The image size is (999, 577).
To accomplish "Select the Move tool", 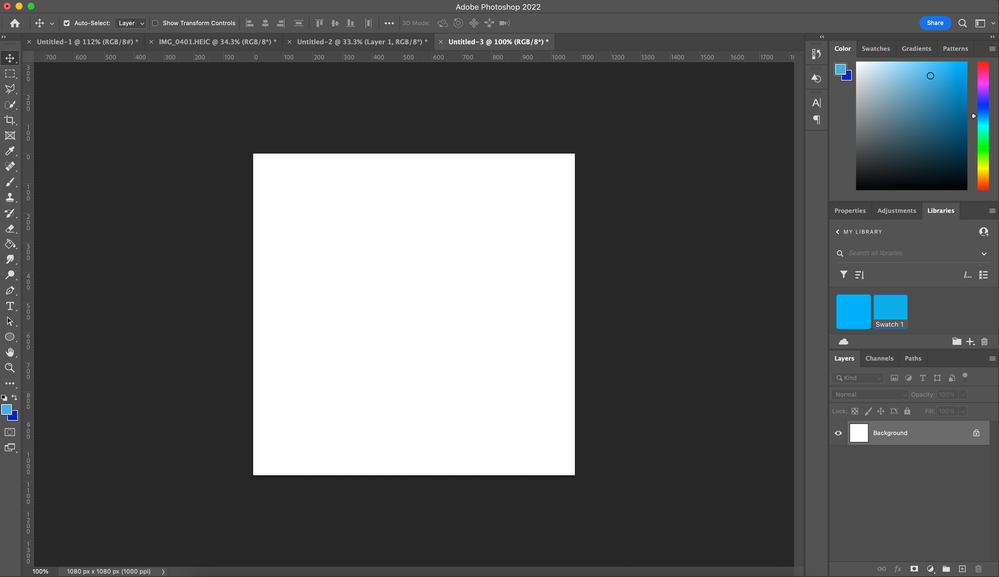I will point(11,57).
